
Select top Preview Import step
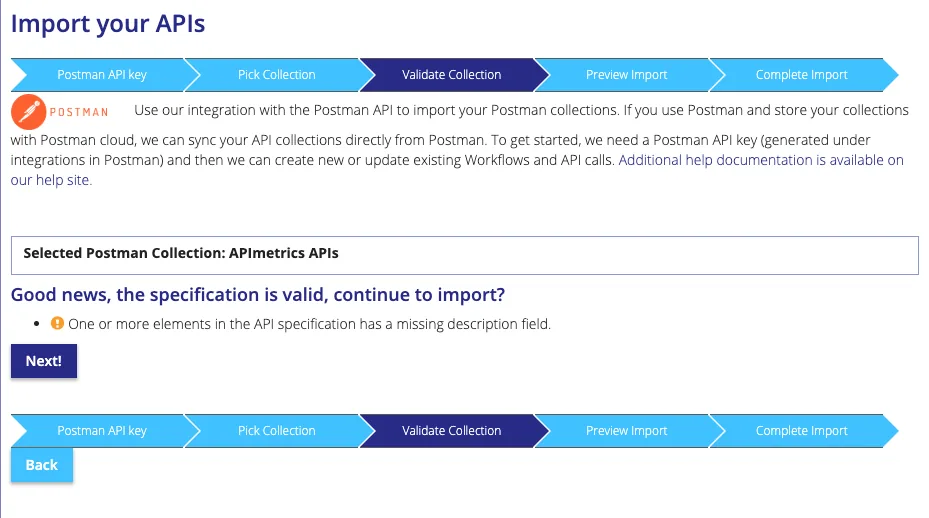point(626,75)
